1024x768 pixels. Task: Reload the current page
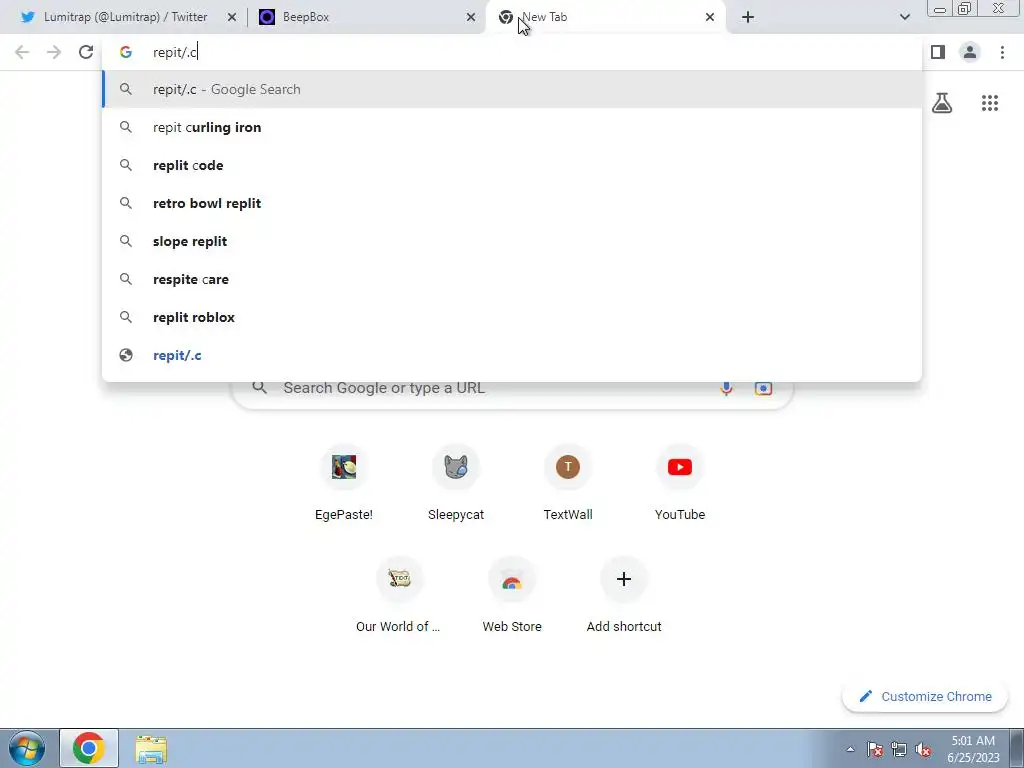coord(86,52)
